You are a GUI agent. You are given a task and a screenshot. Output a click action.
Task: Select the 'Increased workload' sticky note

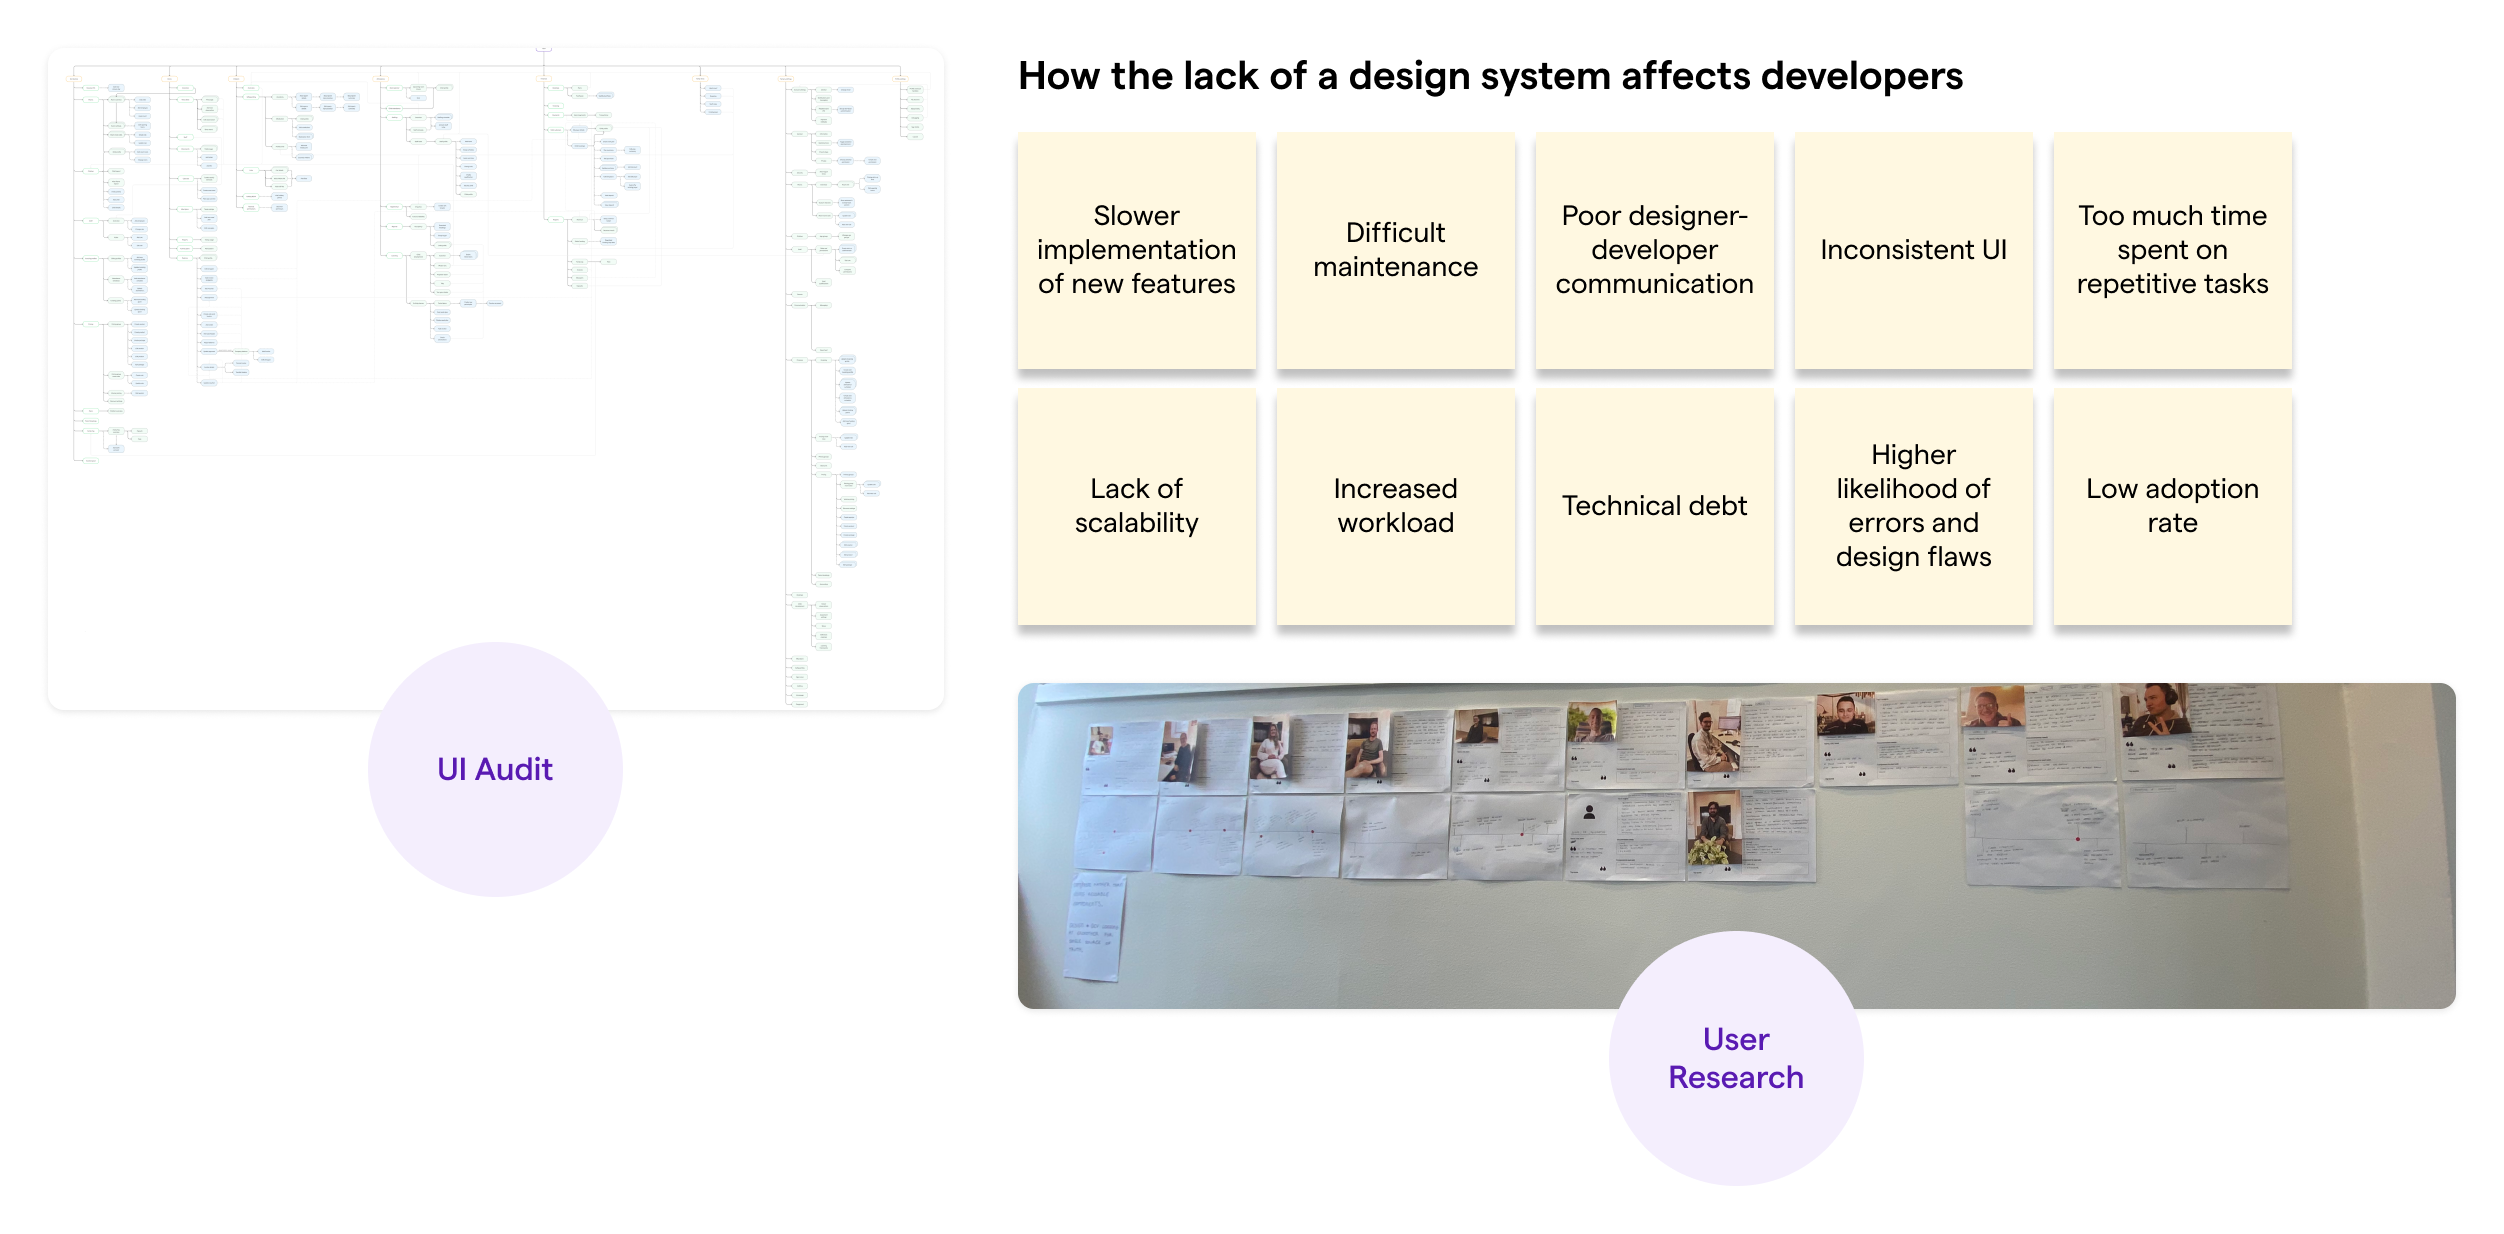pyautogui.click(x=1394, y=505)
